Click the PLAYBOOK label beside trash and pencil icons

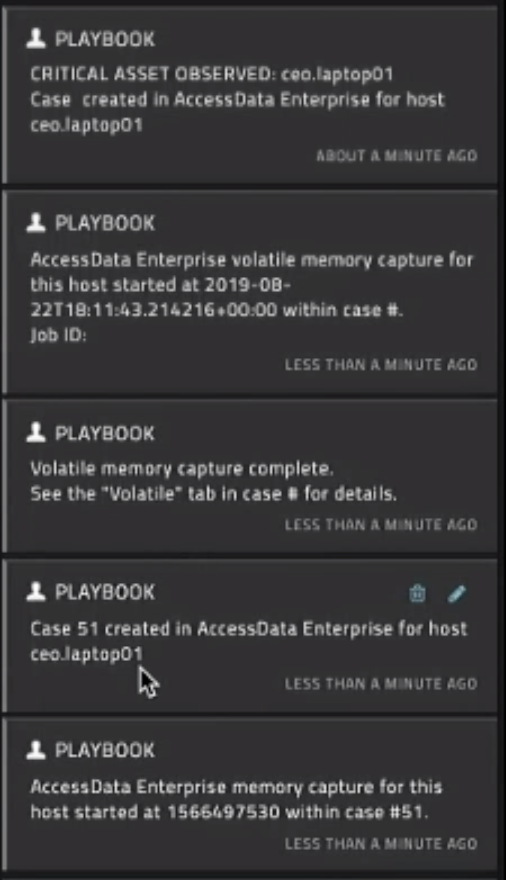tap(105, 592)
